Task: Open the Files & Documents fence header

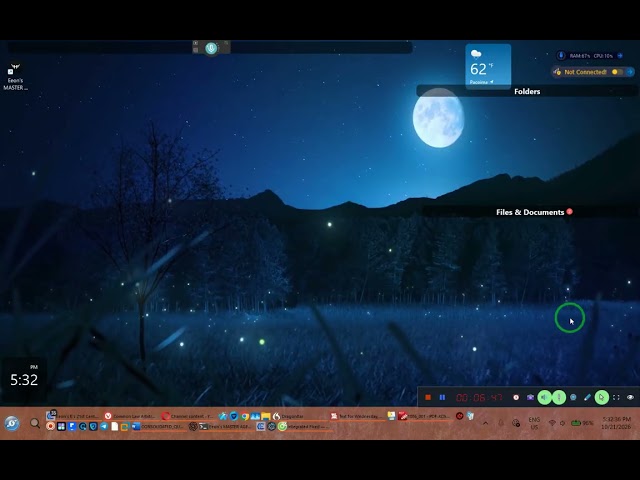Action: click(530, 212)
